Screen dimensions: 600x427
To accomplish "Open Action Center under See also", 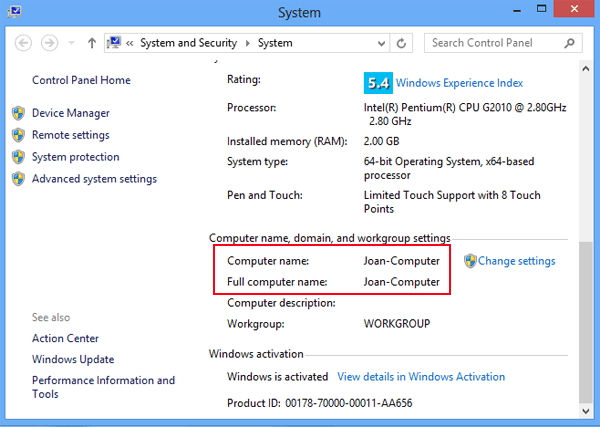I will pos(65,338).
